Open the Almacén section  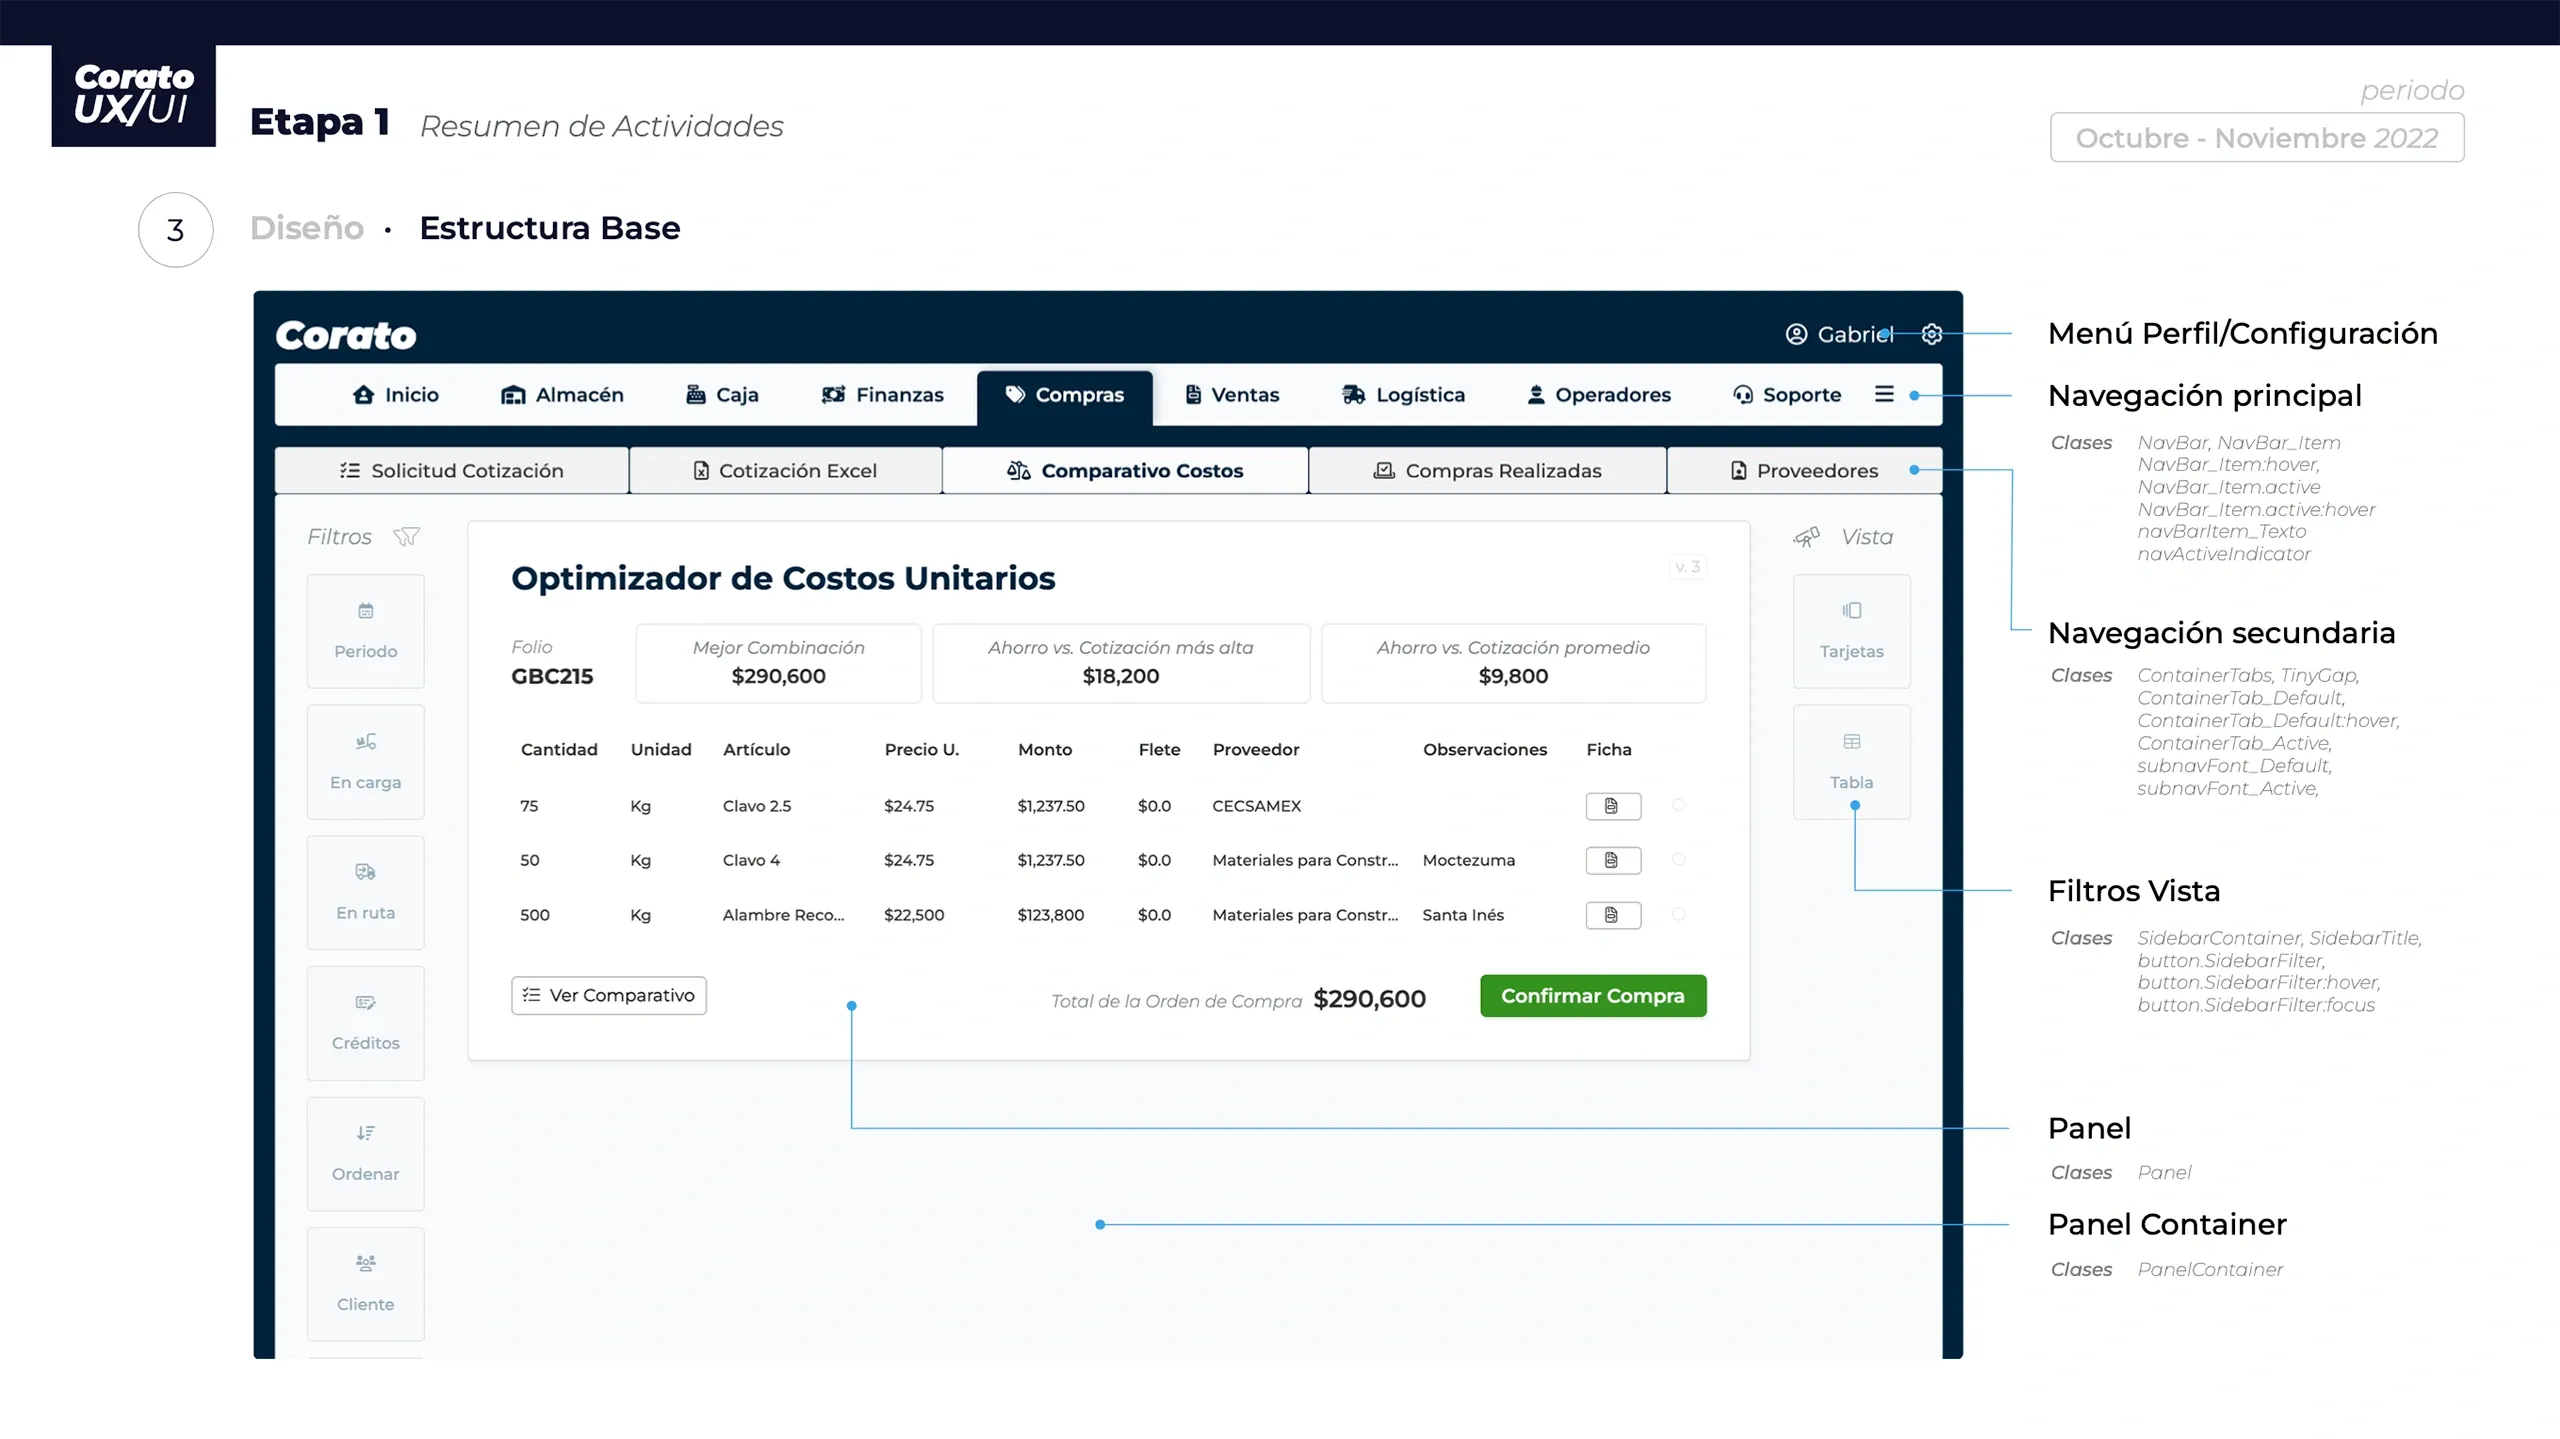click(562, 395)
